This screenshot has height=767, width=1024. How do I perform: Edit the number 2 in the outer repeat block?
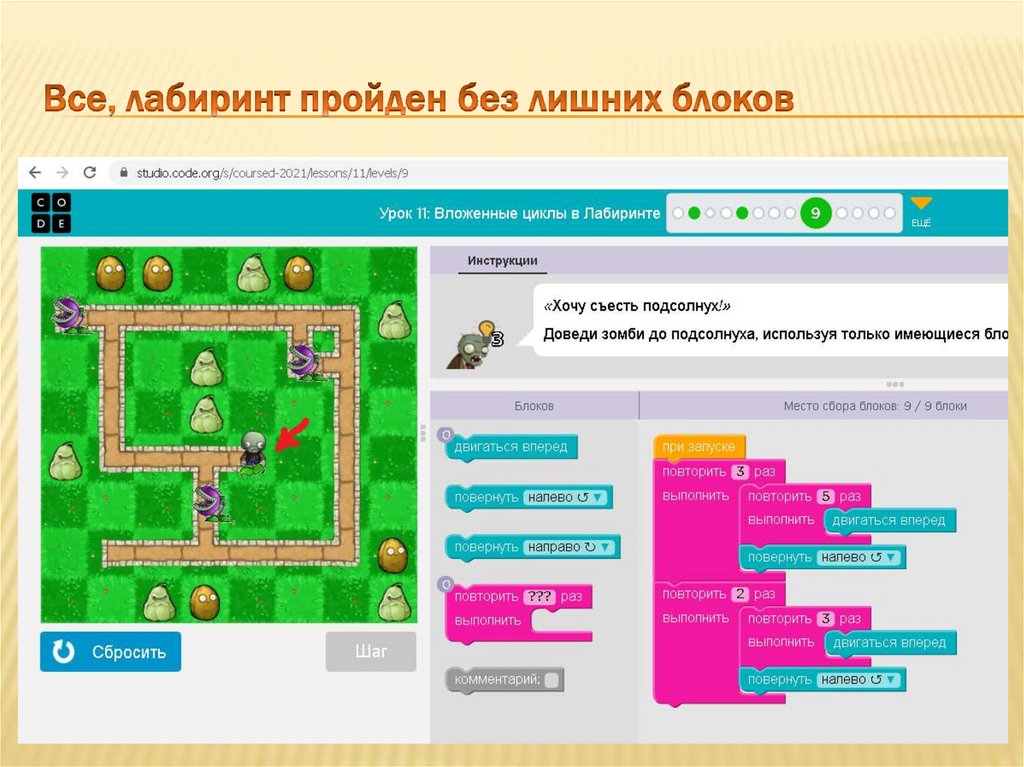(x=740, y=594)
